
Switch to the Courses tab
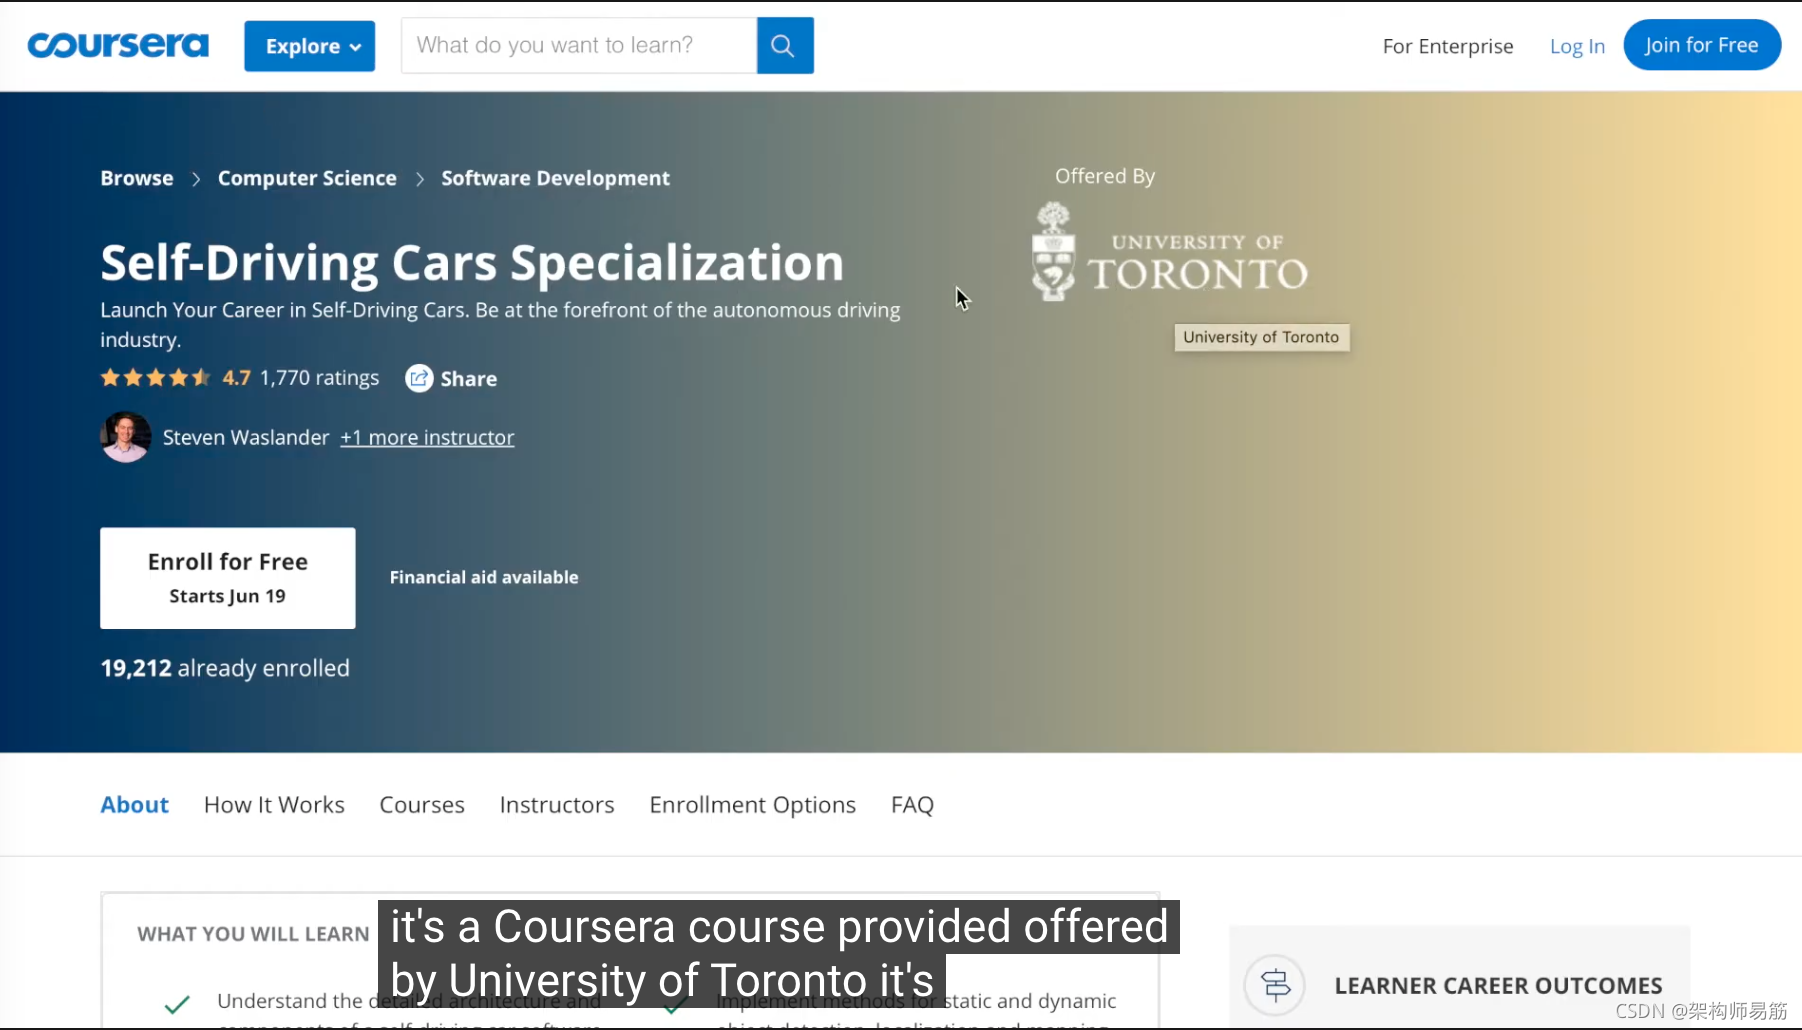(x=422, y=805)
